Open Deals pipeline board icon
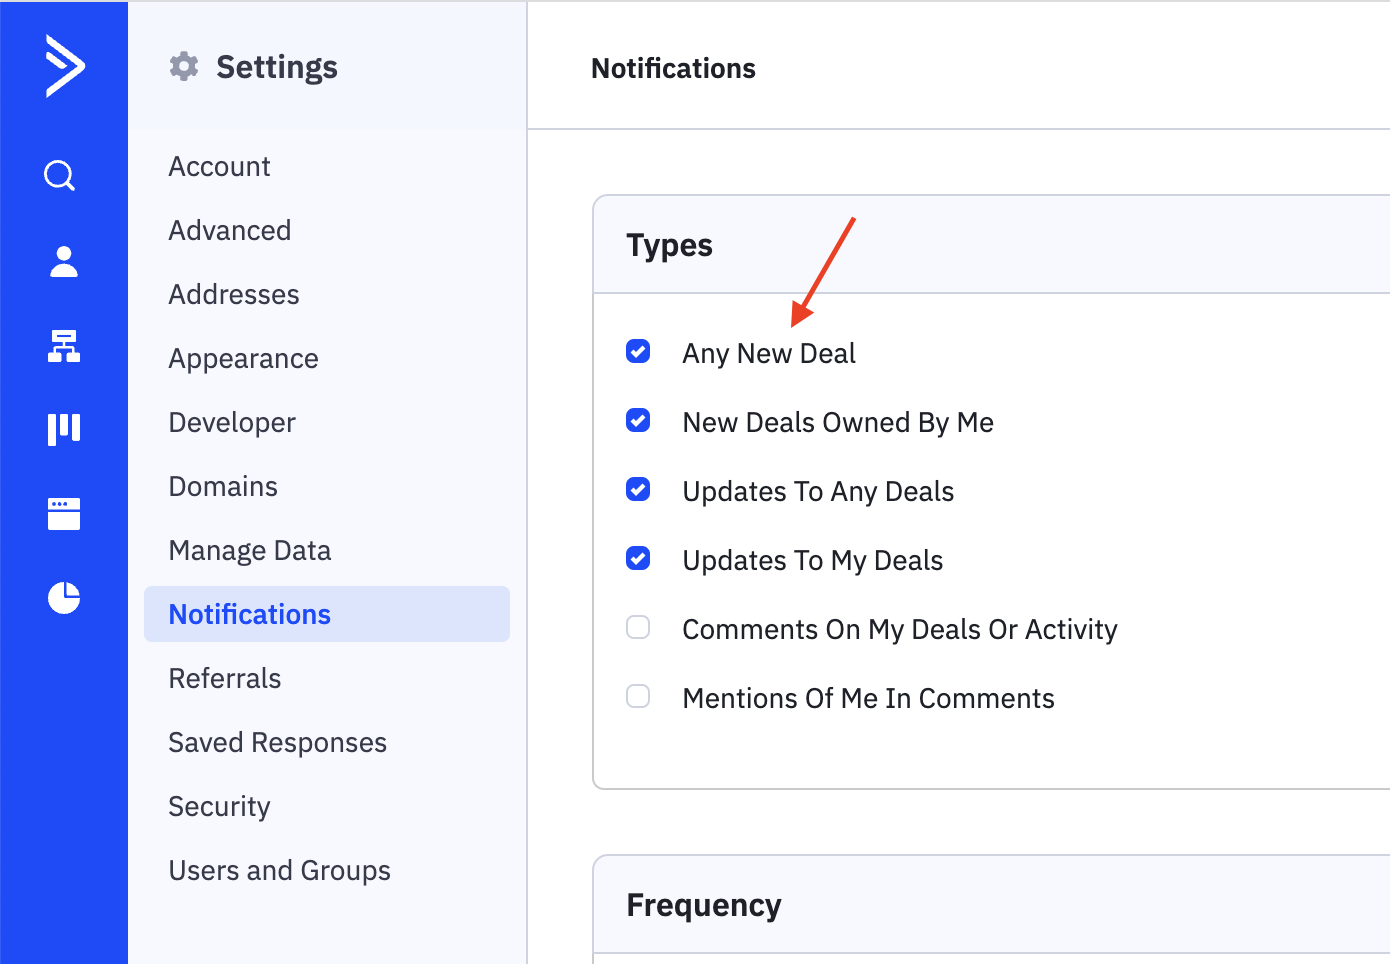The image size is (1390, 964). tap(64, 429)
